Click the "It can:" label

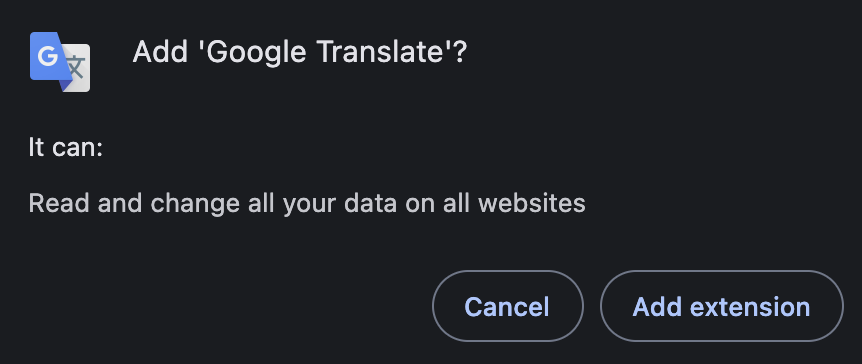pyautogui.click(x=65, y=148)
